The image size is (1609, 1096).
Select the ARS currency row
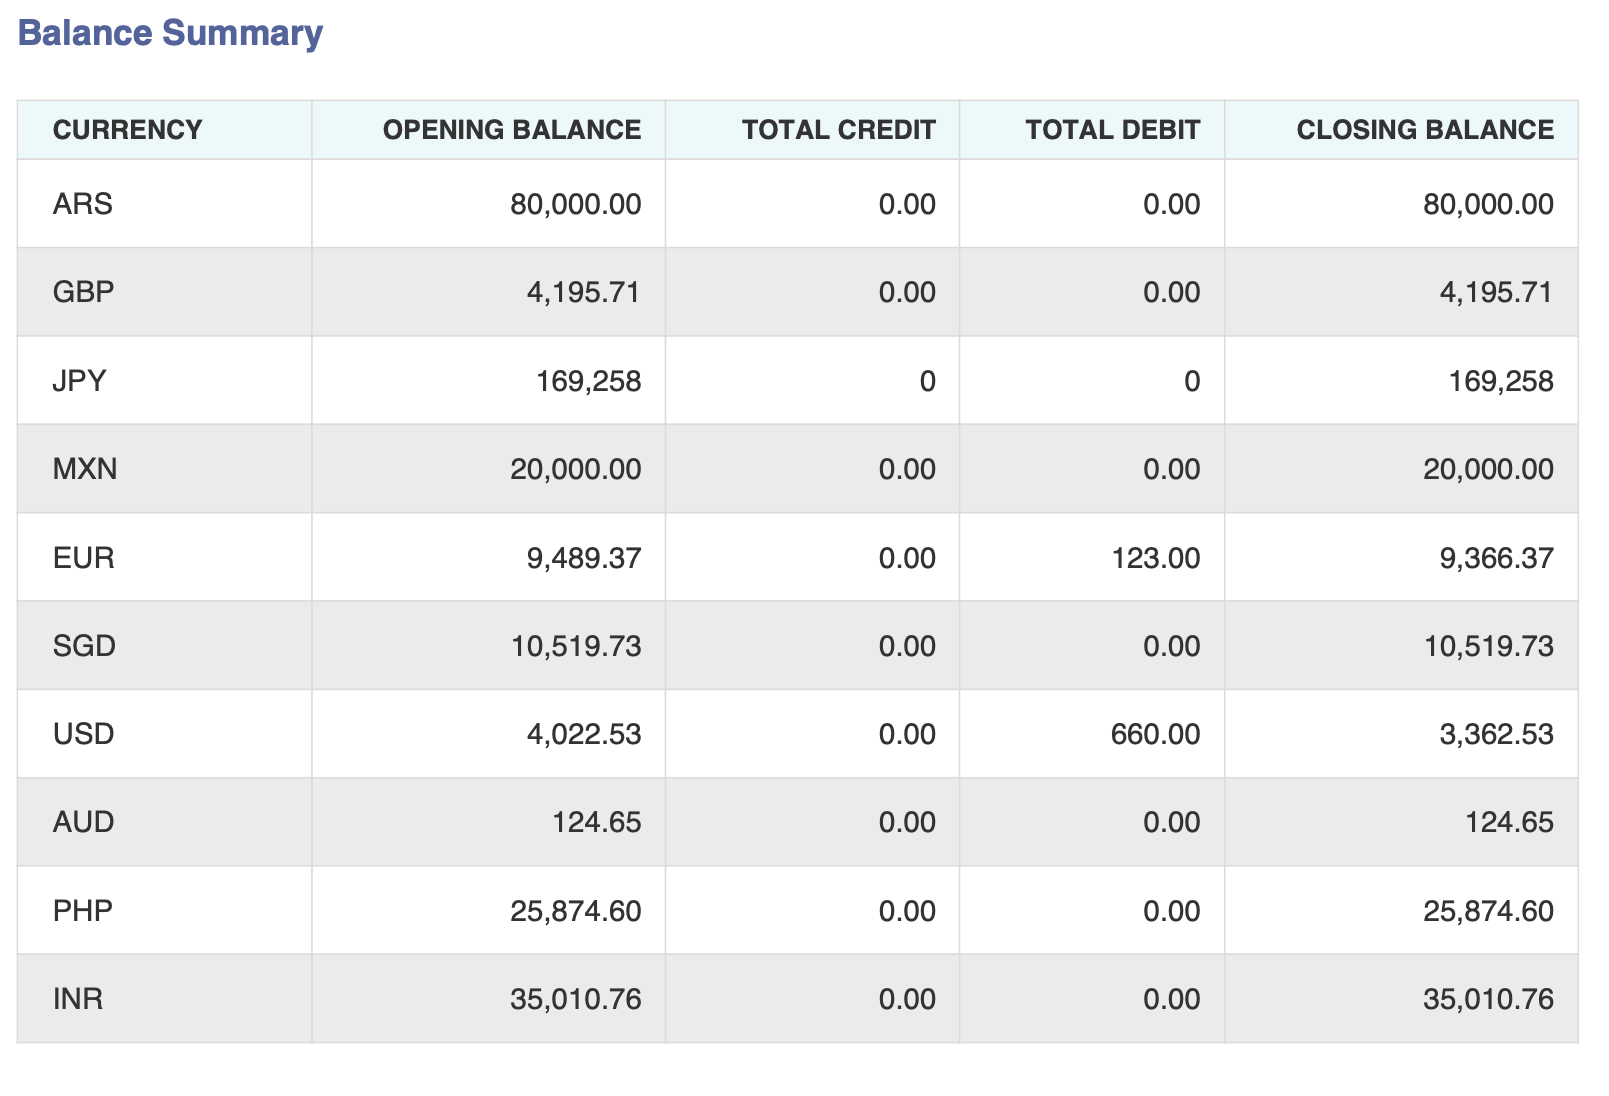point(80,203)
